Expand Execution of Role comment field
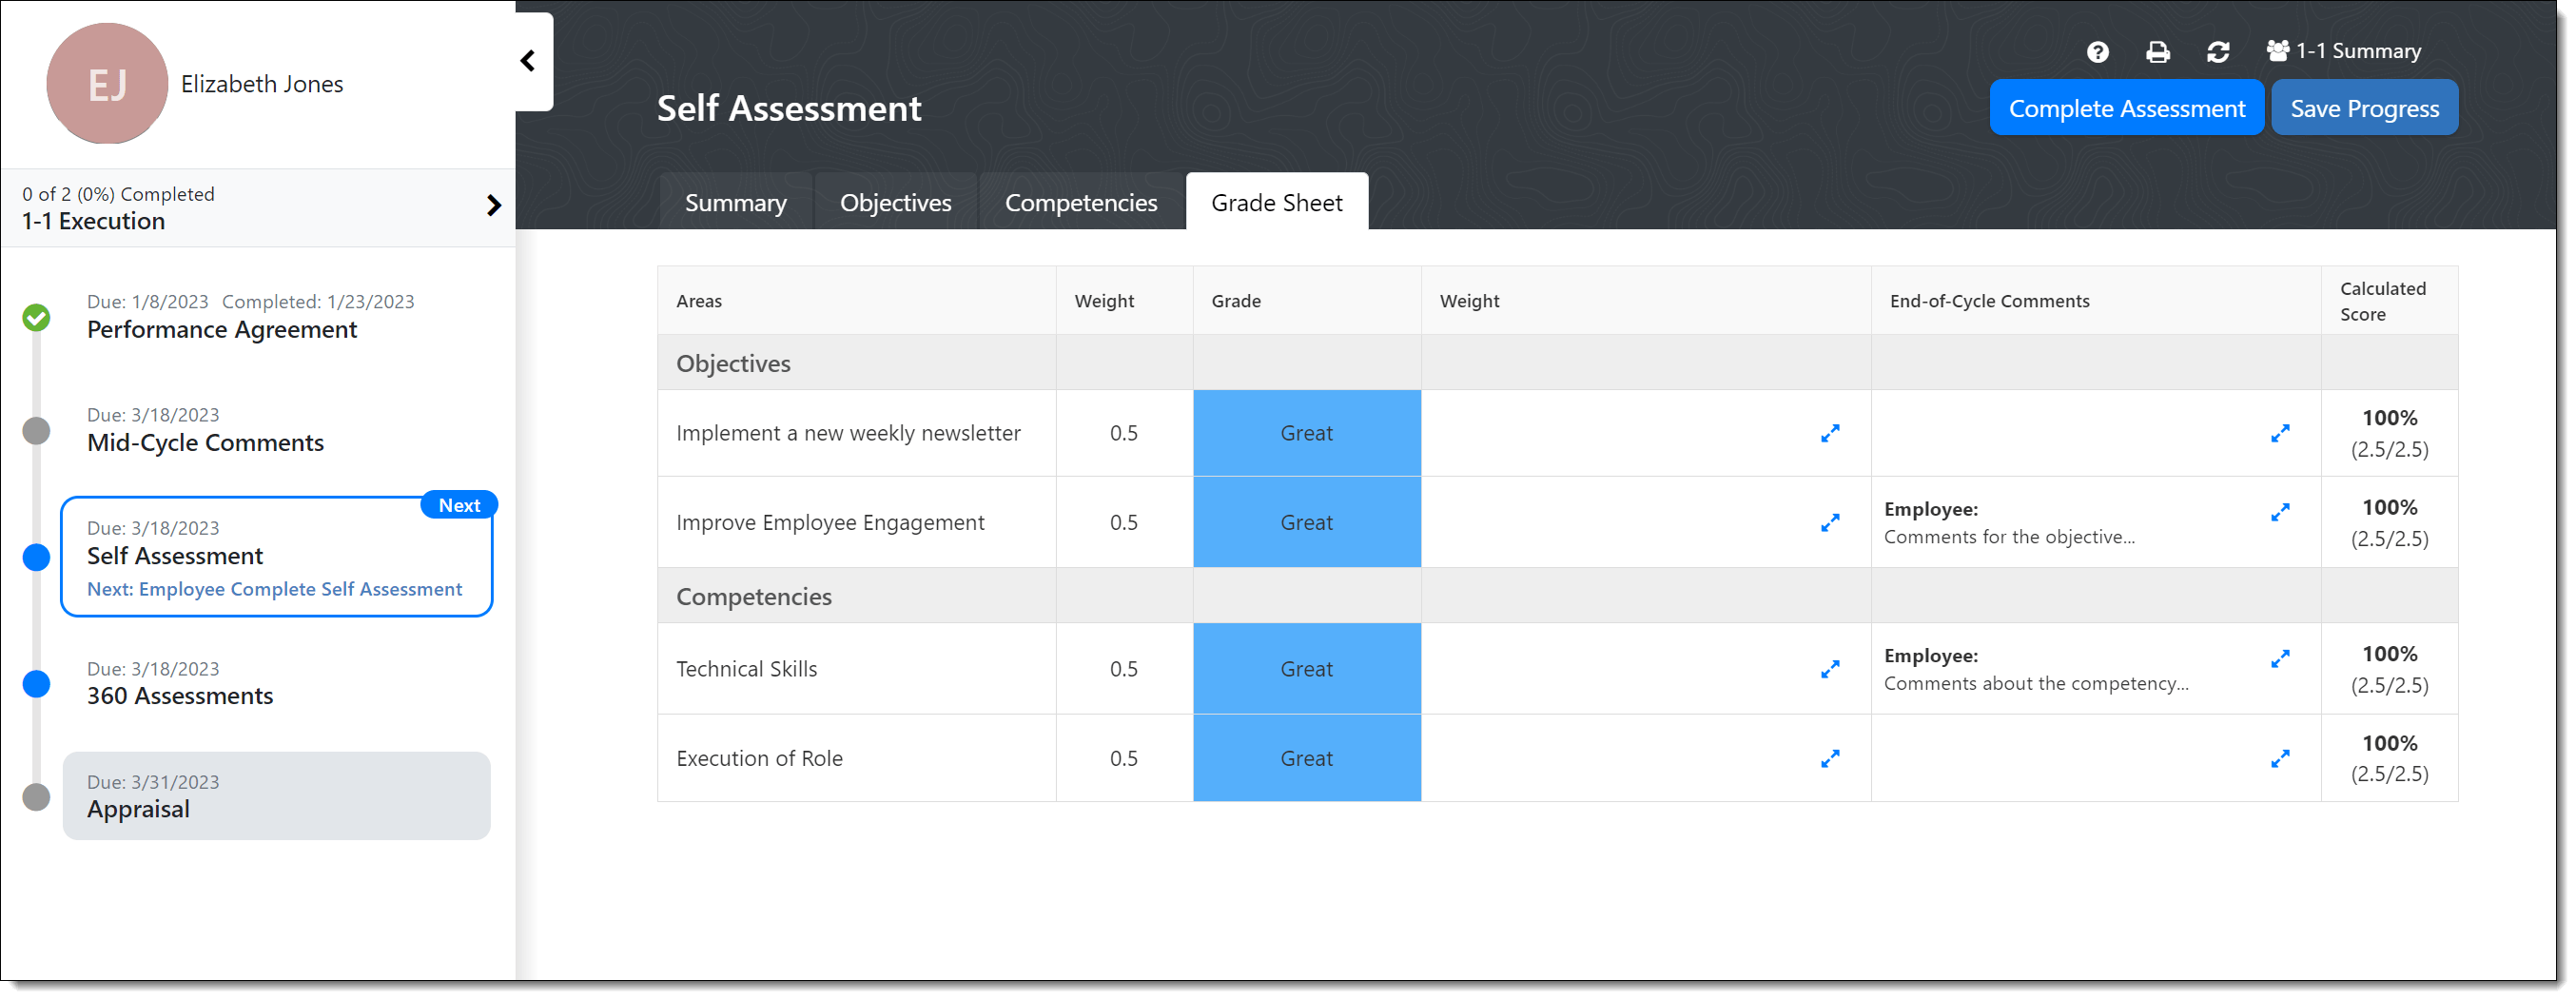Viewport: 2576px width, 1000px height. (x=2281, y=758)
